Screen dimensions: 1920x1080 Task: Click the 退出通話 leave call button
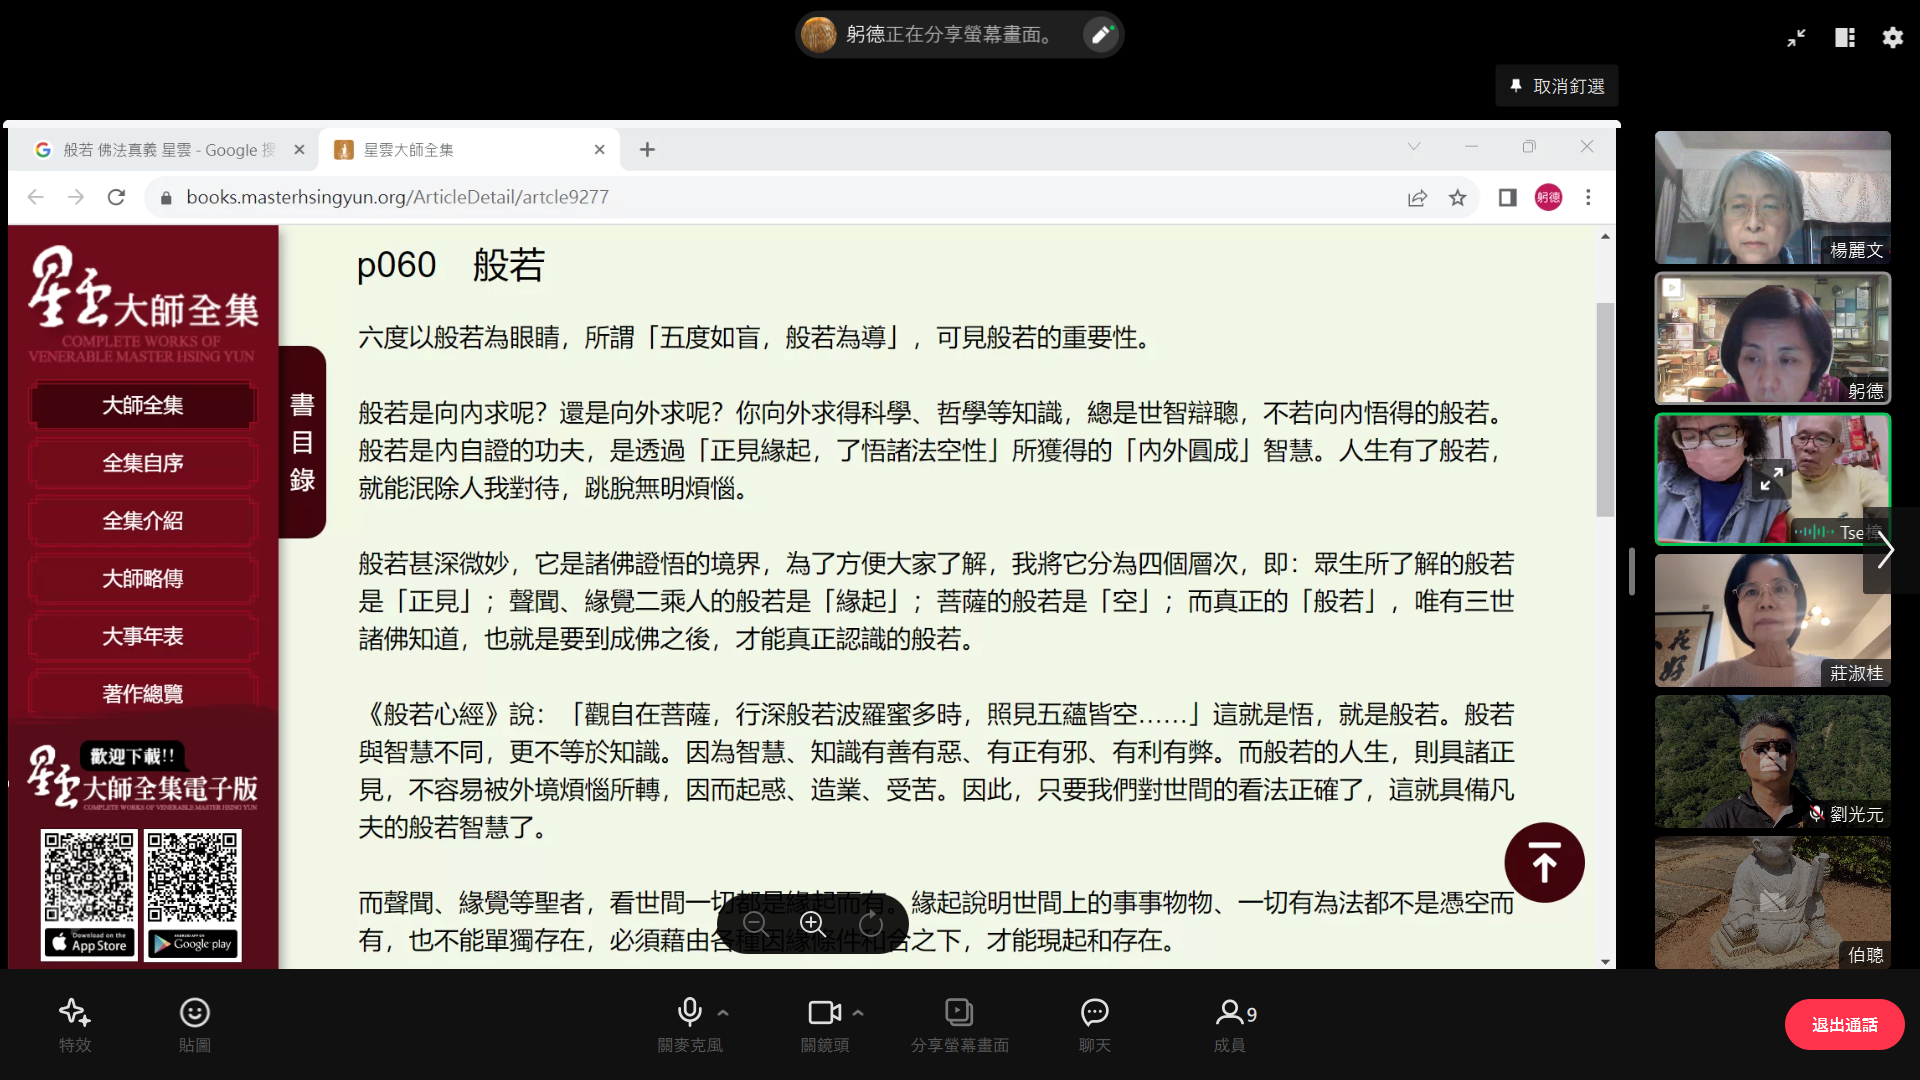1844,1025
